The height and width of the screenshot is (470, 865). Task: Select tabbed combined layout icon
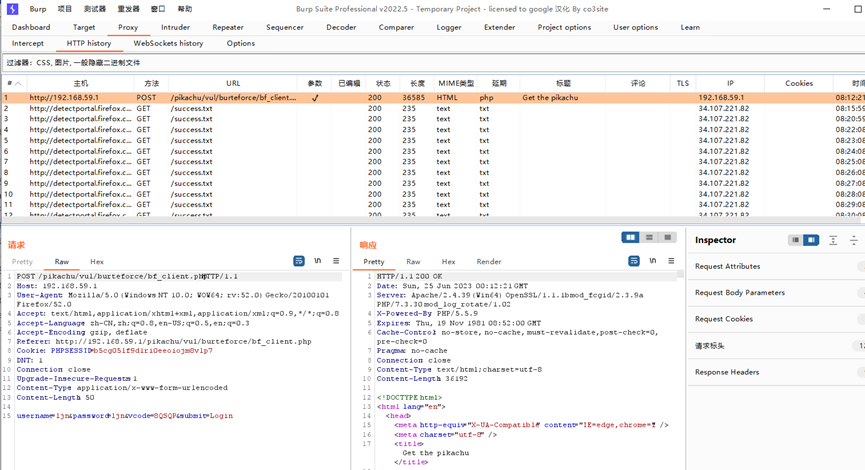[668, 237]
